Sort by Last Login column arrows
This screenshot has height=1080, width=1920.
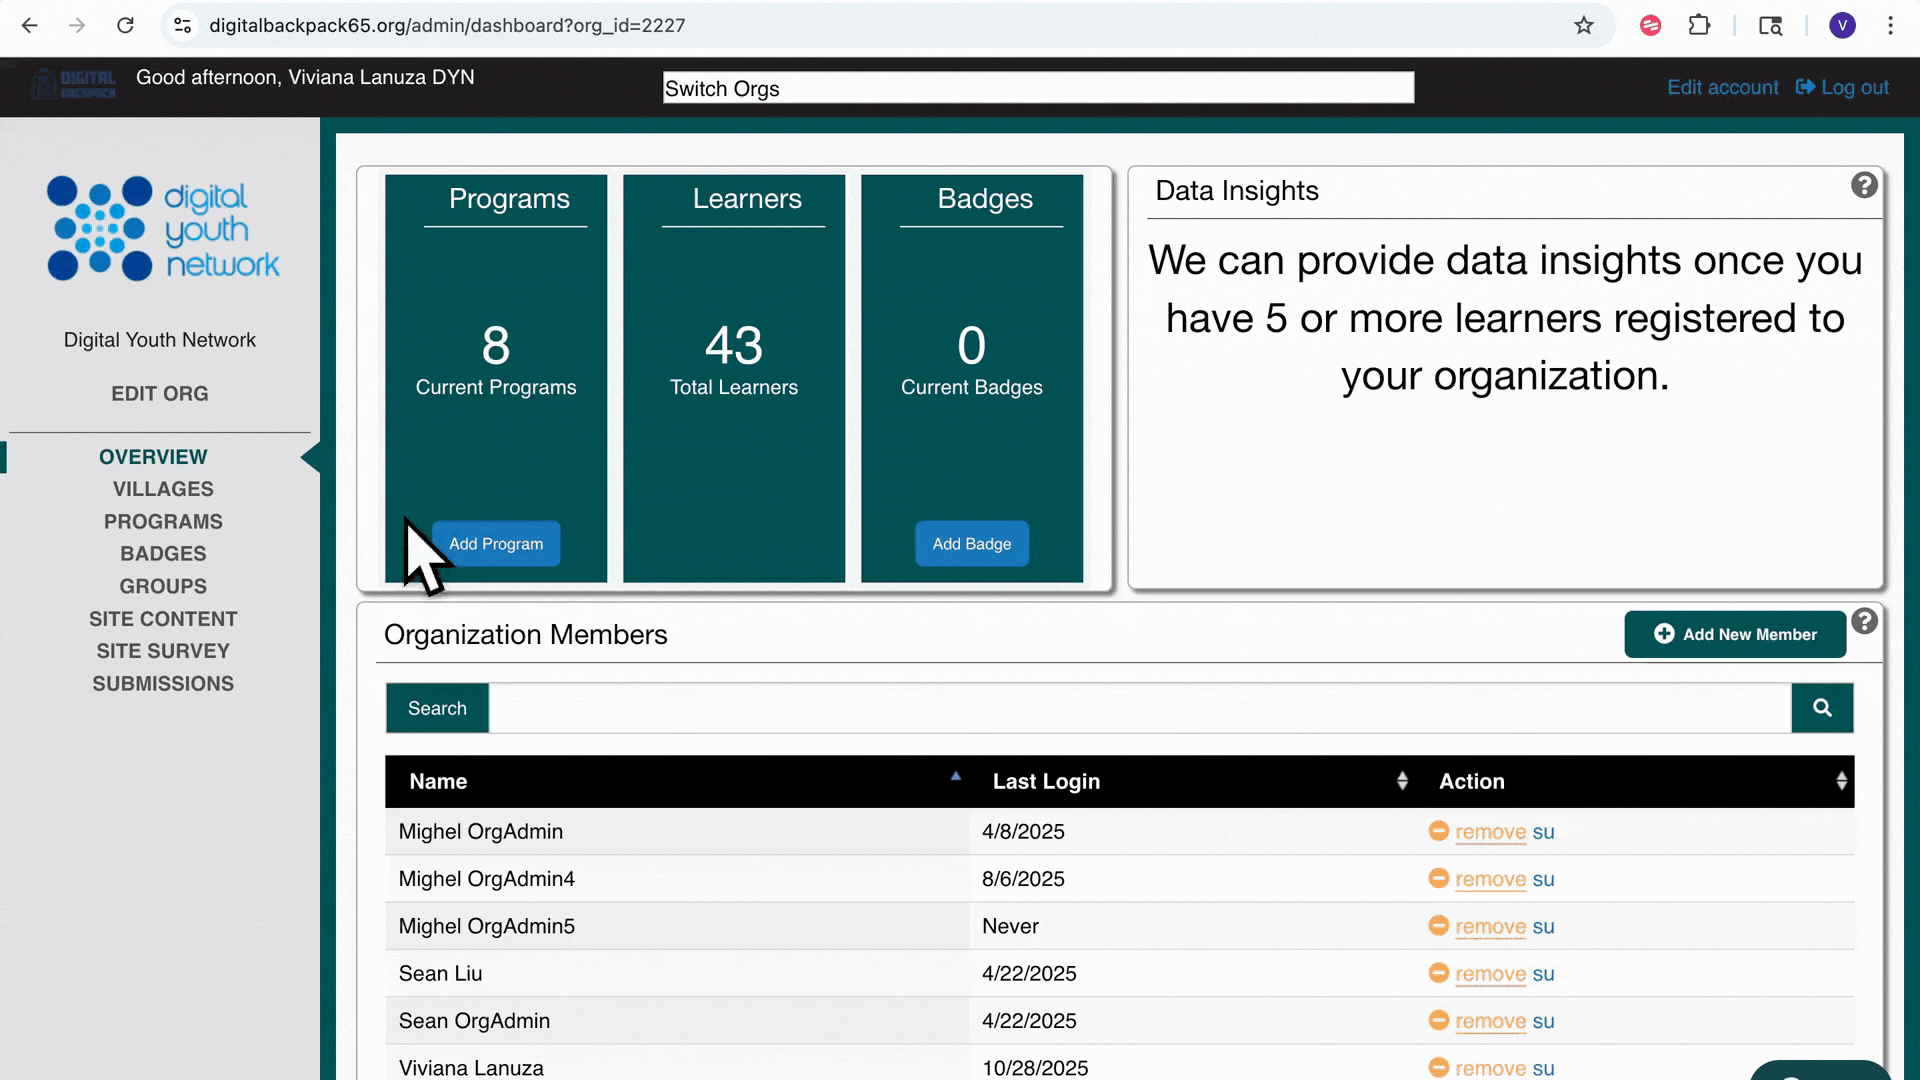tap(1402, 781)
